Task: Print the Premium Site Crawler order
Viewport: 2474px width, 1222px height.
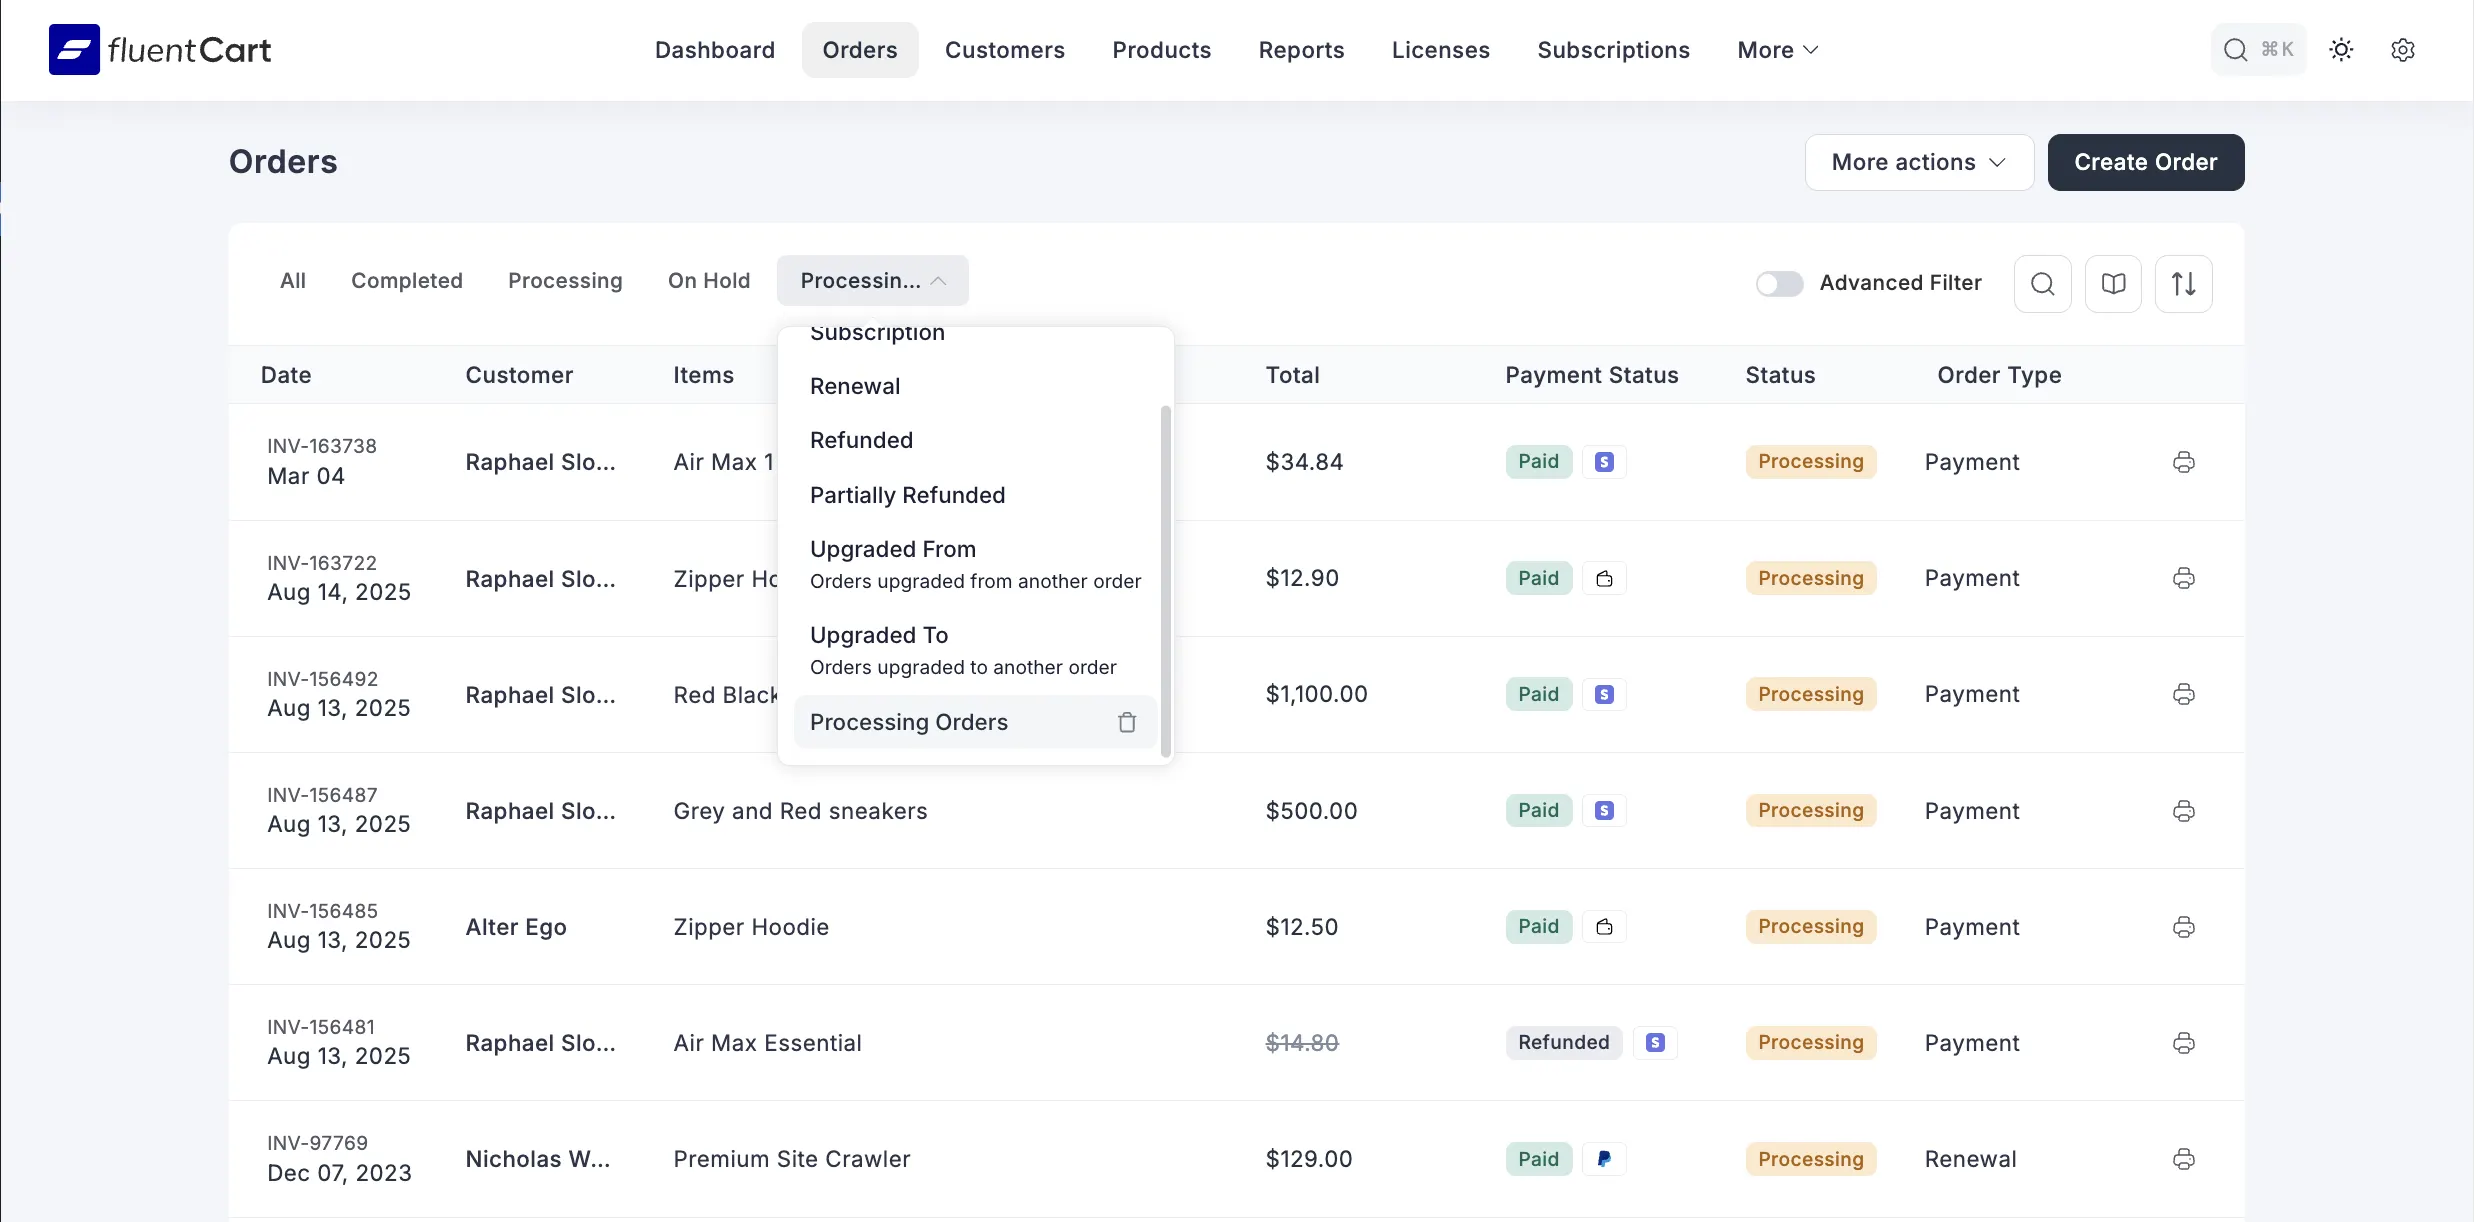Action: 2184,1159
